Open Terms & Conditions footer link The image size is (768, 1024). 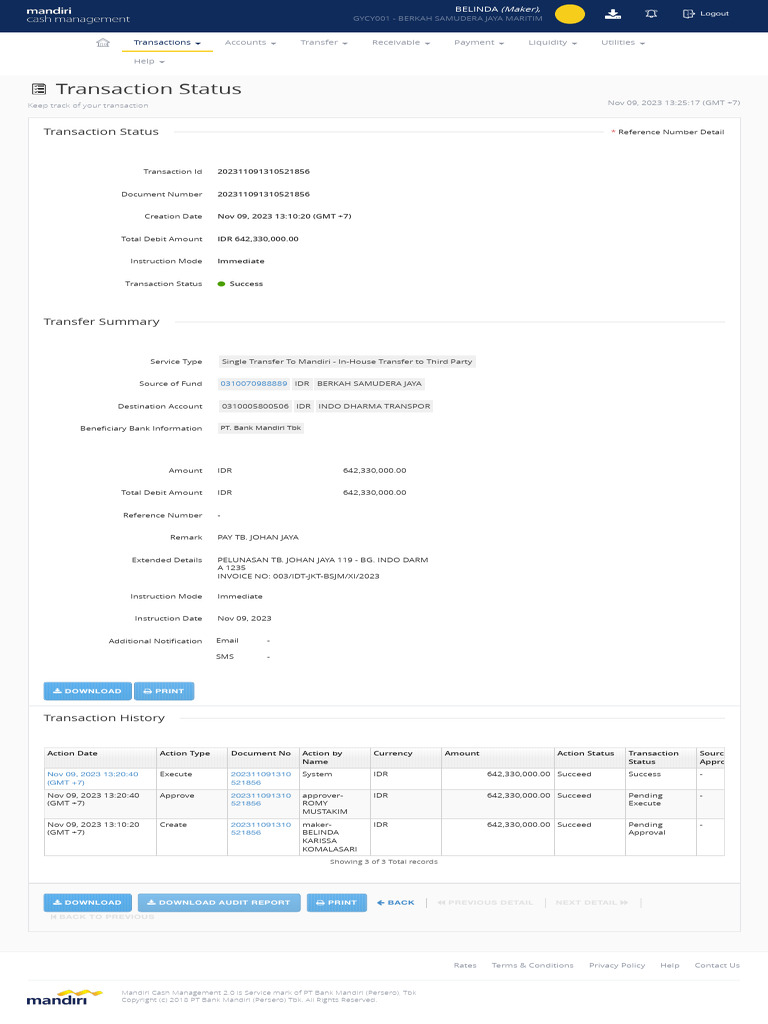[532, 965]
